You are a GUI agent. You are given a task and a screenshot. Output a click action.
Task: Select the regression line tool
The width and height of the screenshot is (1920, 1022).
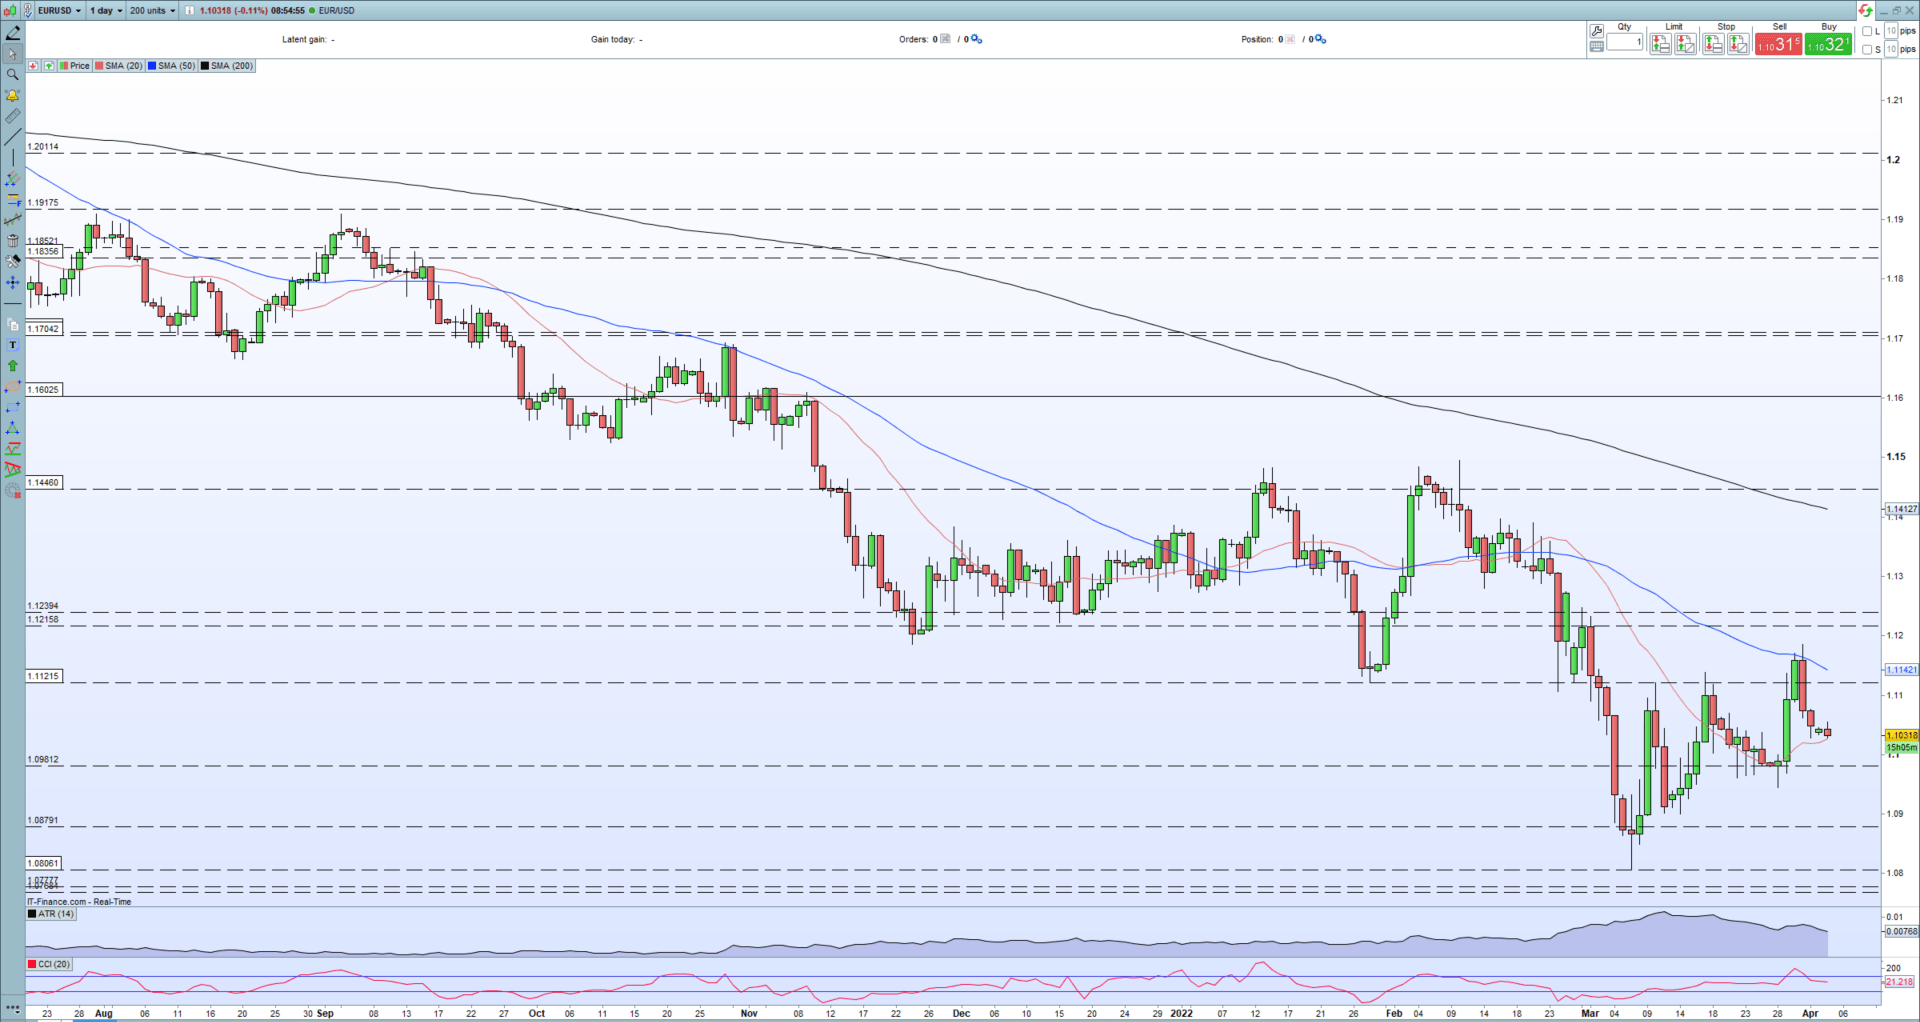(x=13, y=220)
